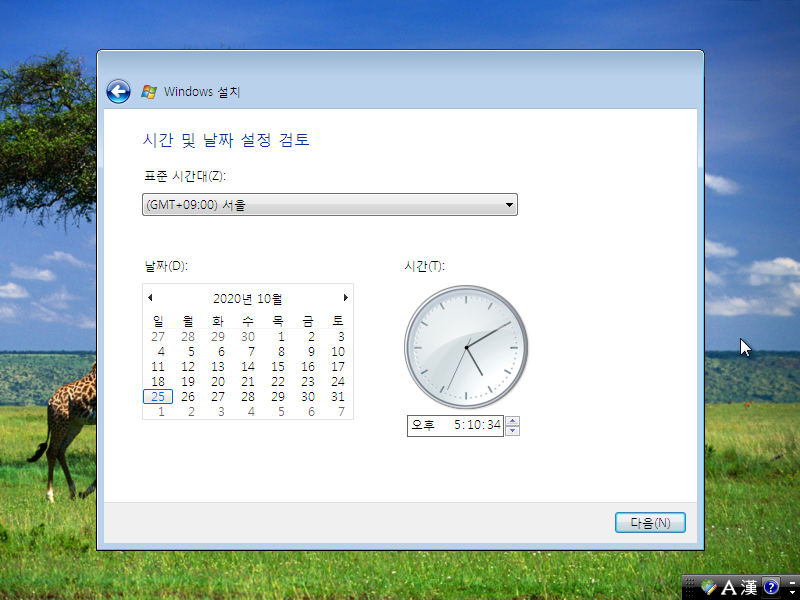This screenshot has height=600, width=800.
Task: Select October 10 in the calendar
Action: tap(338, 352)
